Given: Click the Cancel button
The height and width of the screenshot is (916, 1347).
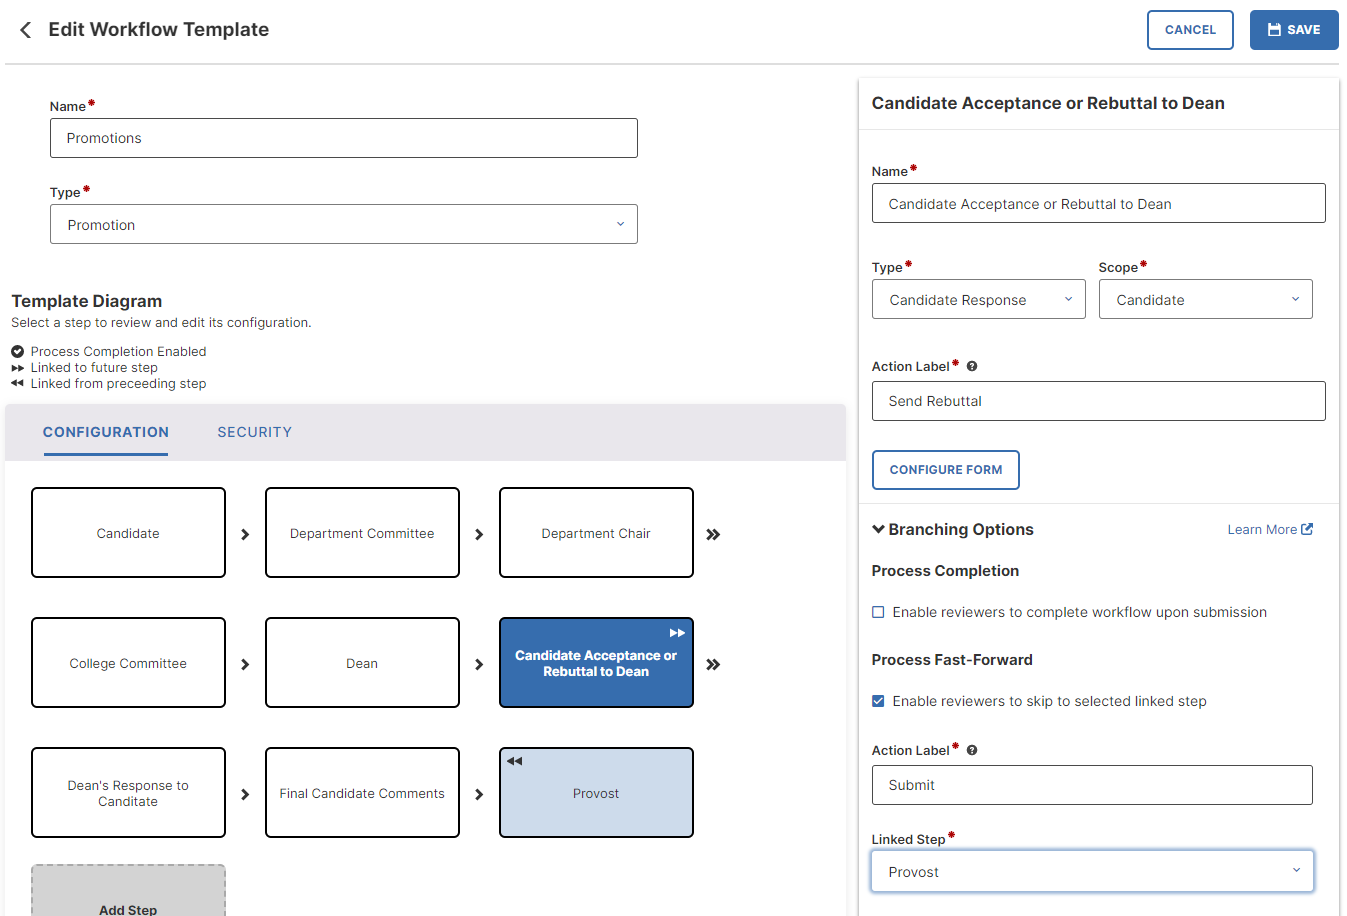Looking at the screenshot, I should [1190, 30].
